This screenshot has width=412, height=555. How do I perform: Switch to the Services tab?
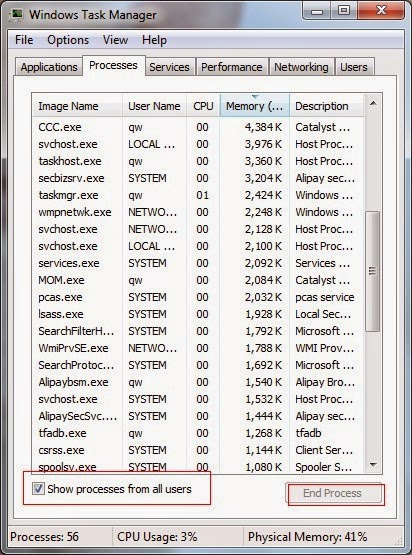coord(169,67)
